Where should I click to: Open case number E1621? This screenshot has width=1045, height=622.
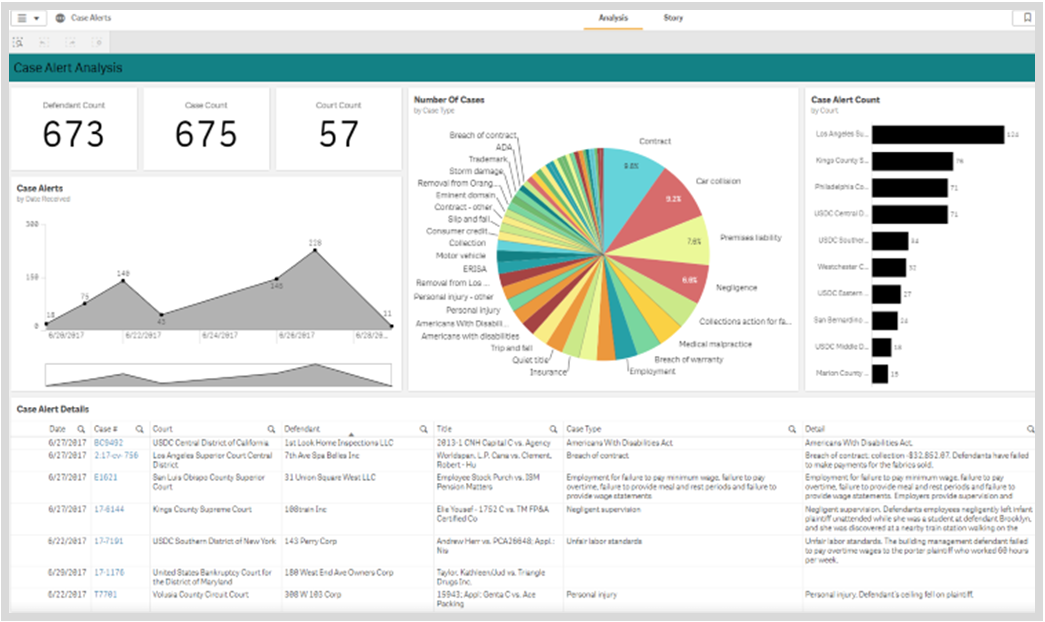[x=104, y=477]
